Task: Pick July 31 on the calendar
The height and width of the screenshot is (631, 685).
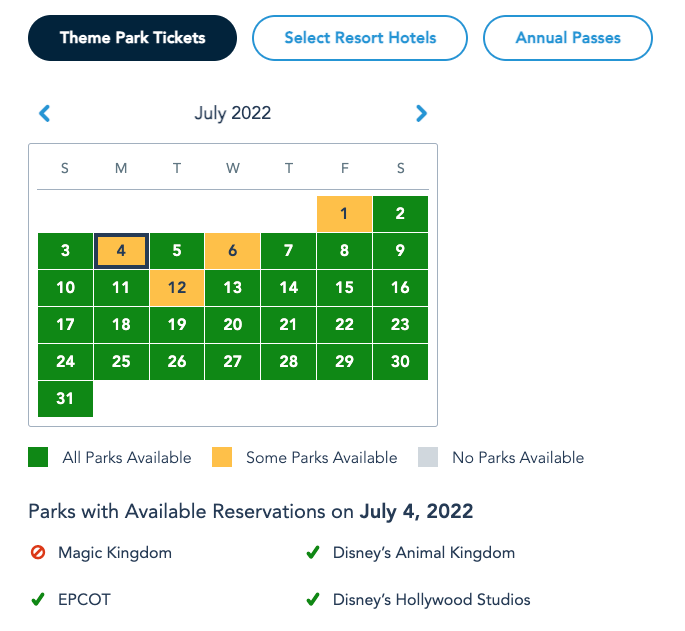Action: (65, 398)
